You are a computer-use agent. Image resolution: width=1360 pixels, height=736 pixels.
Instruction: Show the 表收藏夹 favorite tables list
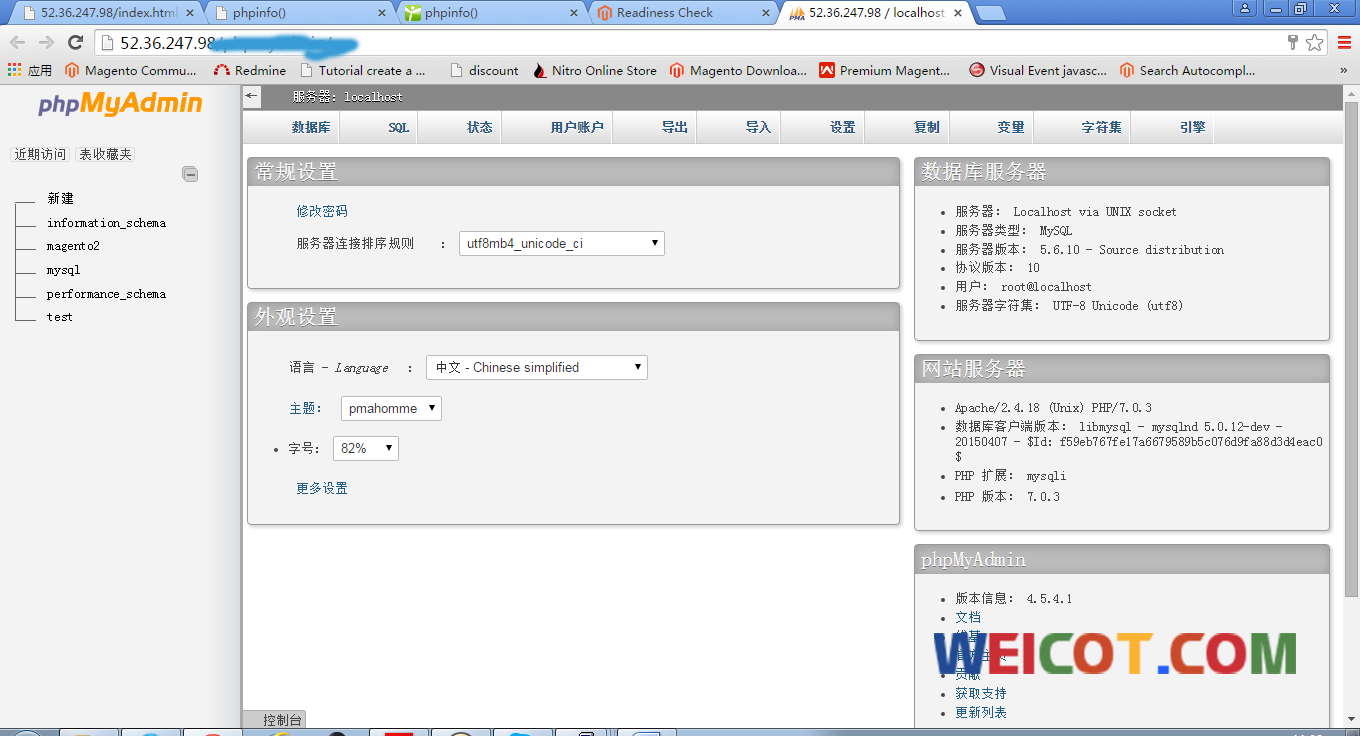click(105, 154)
